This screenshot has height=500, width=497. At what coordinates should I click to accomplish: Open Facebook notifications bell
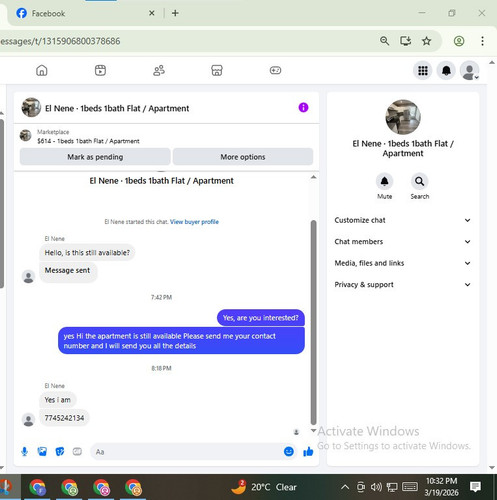[x=446, y=71]
